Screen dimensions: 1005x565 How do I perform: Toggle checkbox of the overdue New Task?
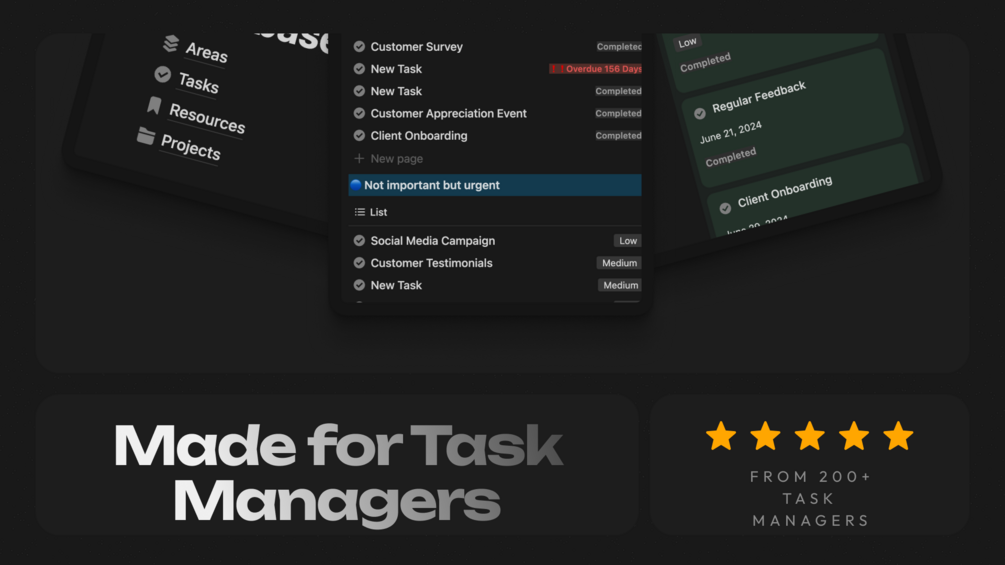click(359, 69)
